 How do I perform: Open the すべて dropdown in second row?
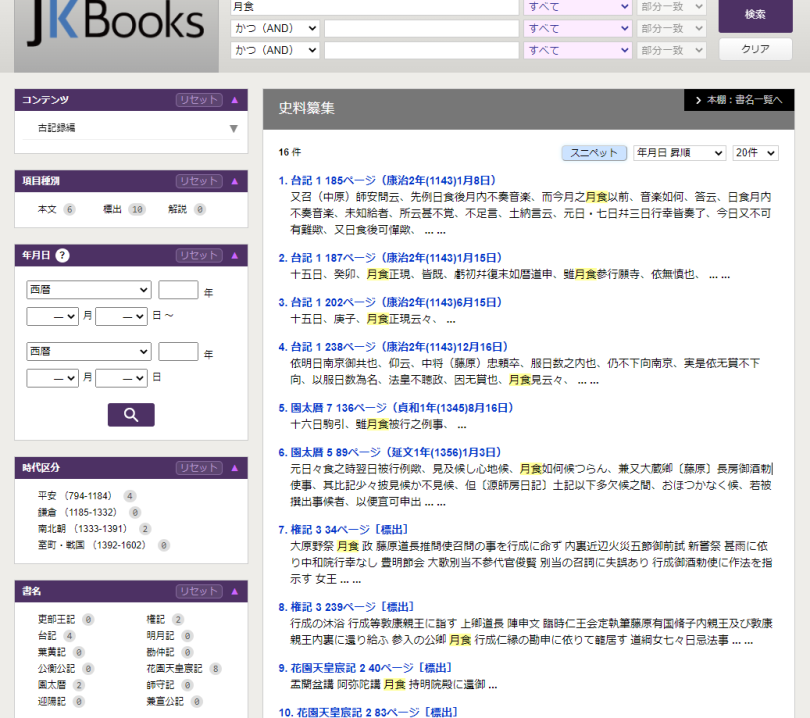(x=578, y=28)
